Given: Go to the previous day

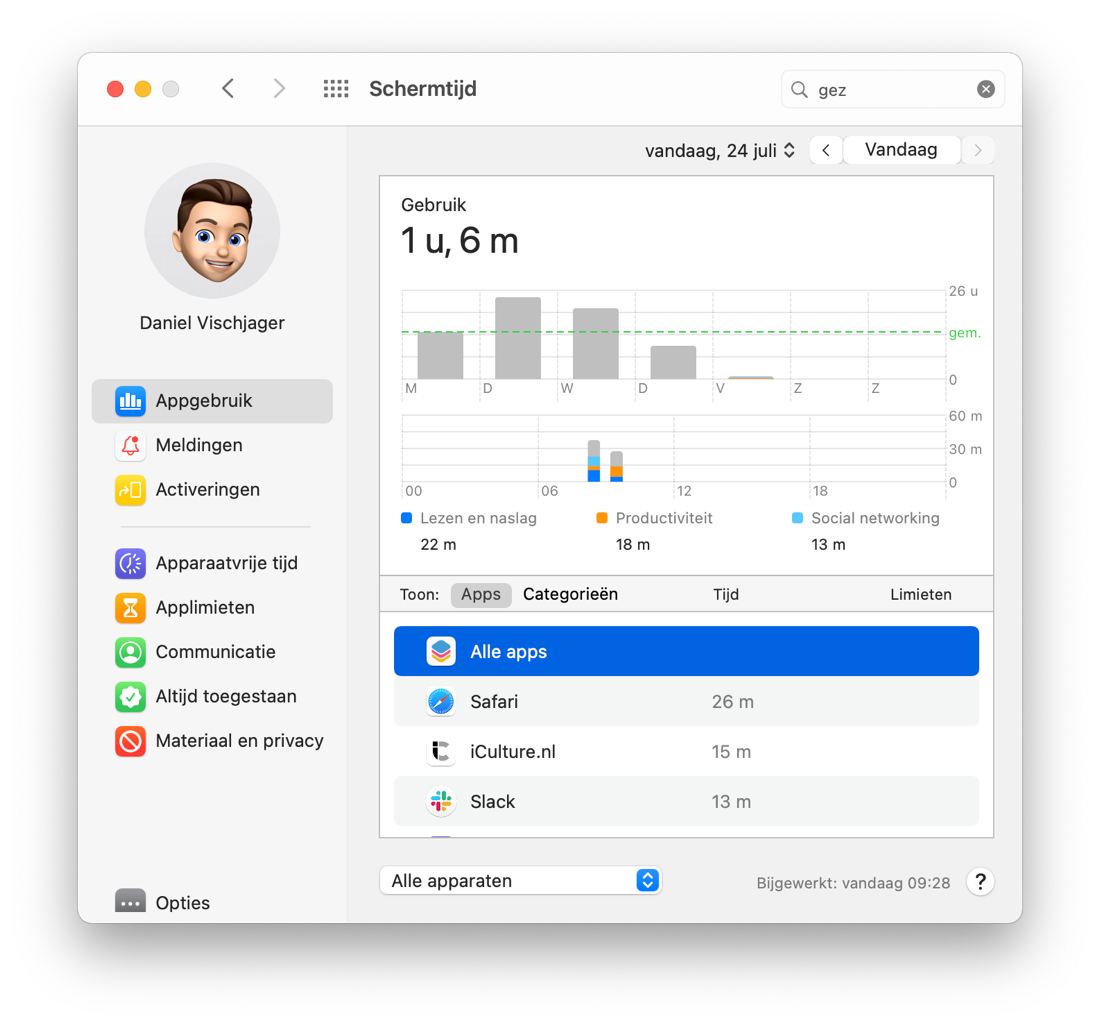Looking at the screenshot, I should 826,150.
